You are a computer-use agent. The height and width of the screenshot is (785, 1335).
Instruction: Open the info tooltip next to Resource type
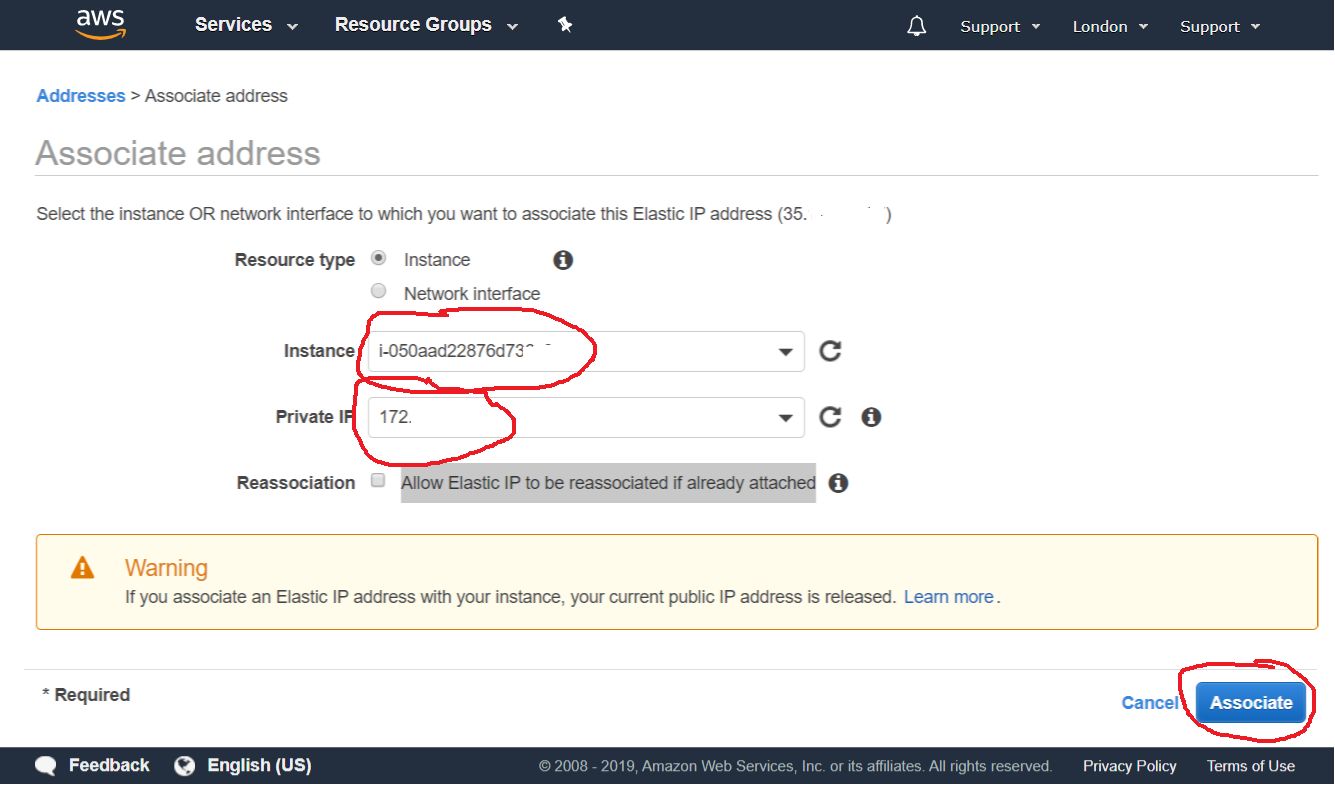click(x=562, y=260)
